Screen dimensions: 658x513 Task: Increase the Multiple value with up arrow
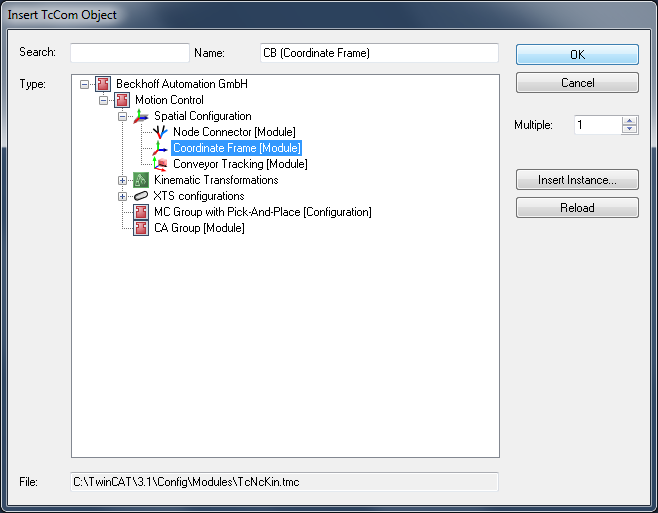coord(629,121)
